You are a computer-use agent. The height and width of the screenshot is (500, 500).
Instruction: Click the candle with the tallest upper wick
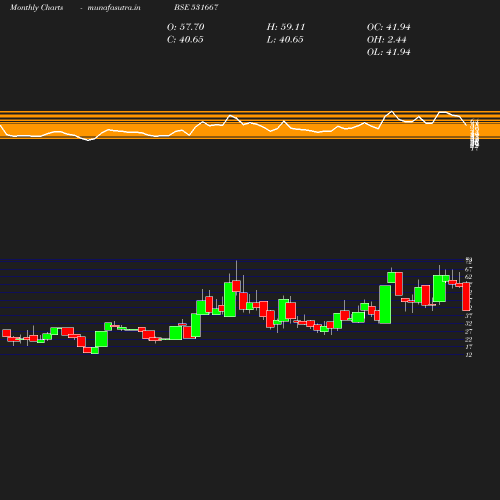(x=237, y=286)
